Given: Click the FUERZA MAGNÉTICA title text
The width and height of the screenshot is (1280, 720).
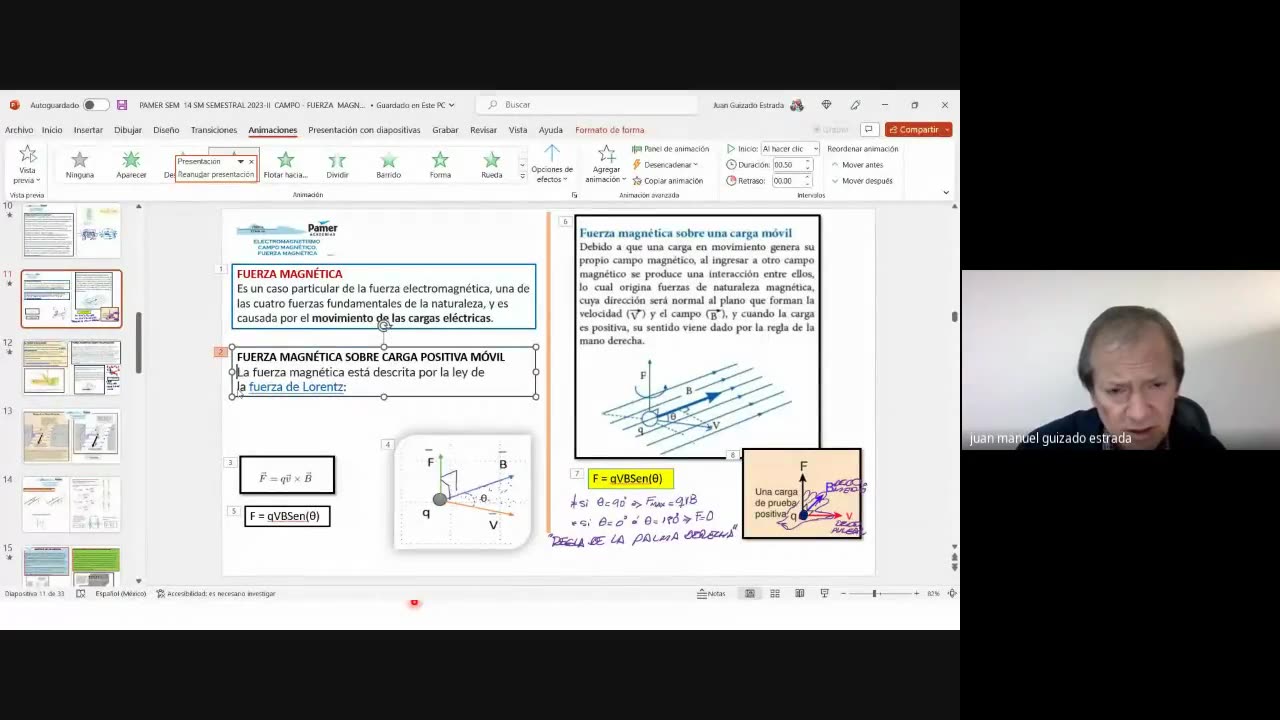Looking at the screenshot, I should point(289,274).
